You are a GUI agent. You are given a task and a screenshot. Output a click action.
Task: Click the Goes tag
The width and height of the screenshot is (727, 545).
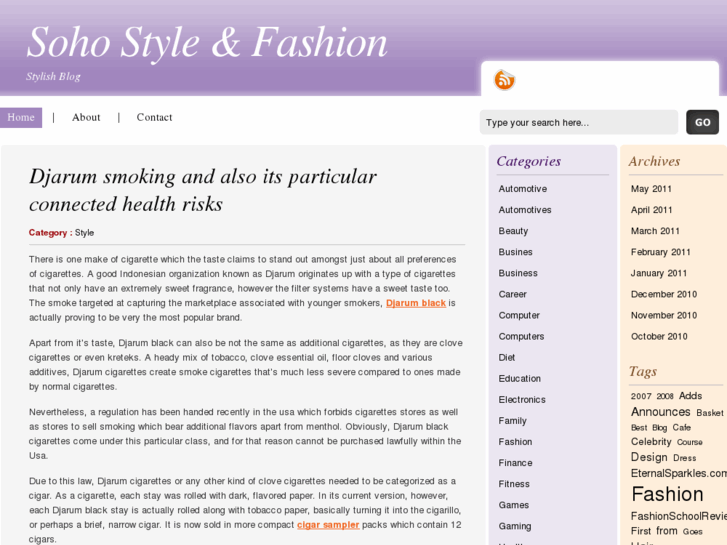692,532
